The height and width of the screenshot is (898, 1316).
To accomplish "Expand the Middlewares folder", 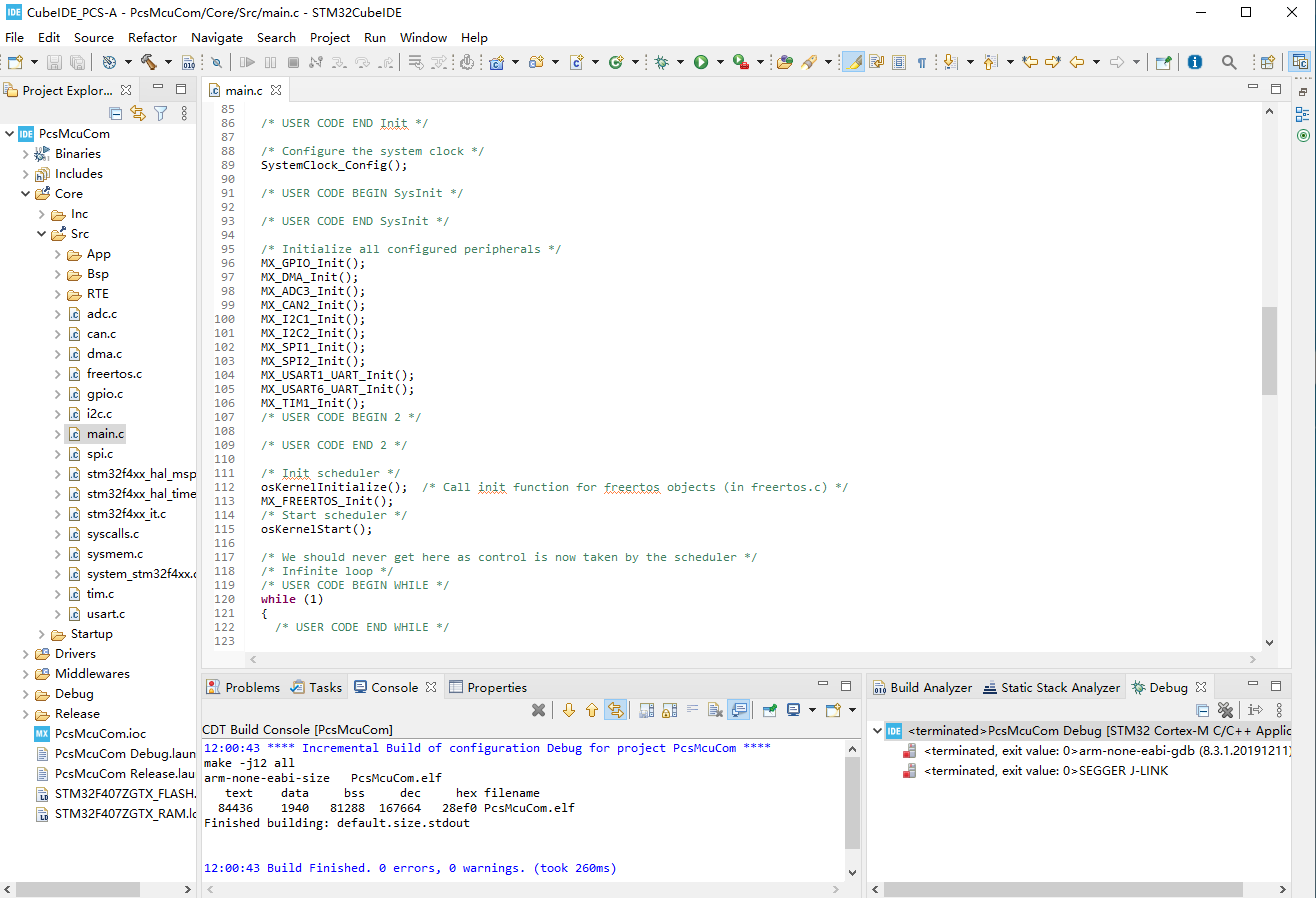I will click(x=26, y=674).
